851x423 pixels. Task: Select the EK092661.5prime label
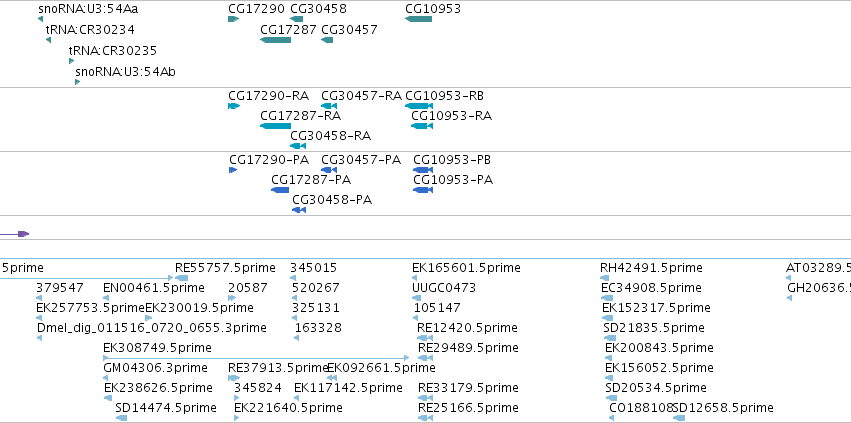pos(381,368)
